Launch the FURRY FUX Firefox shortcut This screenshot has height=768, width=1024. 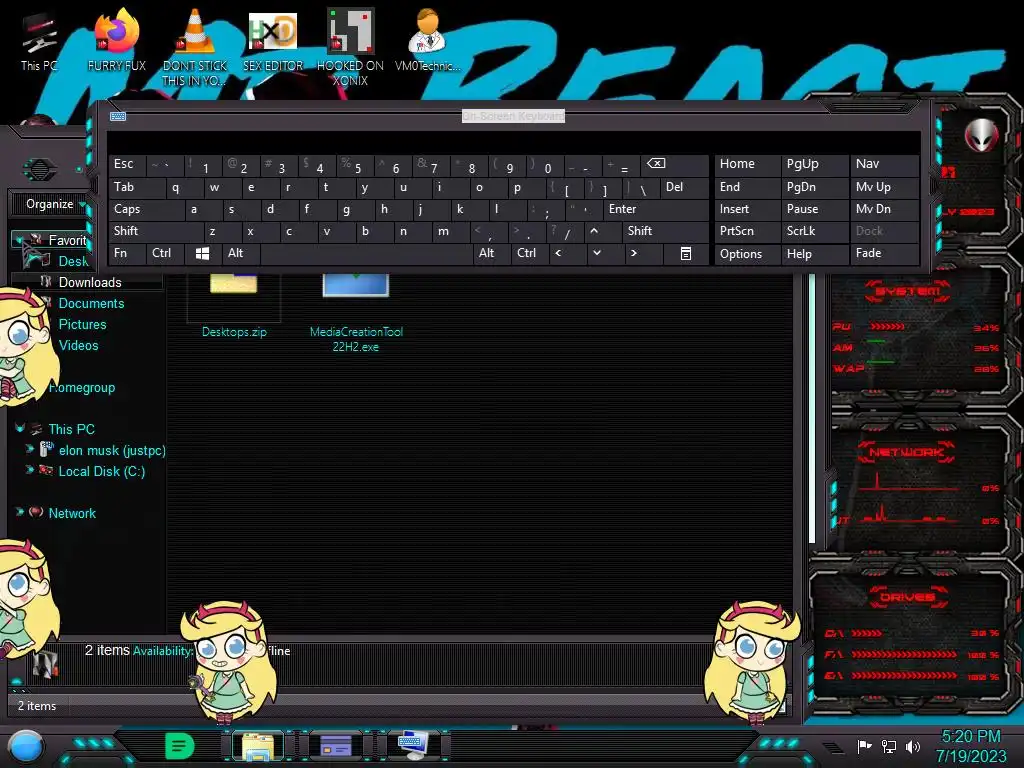[117, 40]
